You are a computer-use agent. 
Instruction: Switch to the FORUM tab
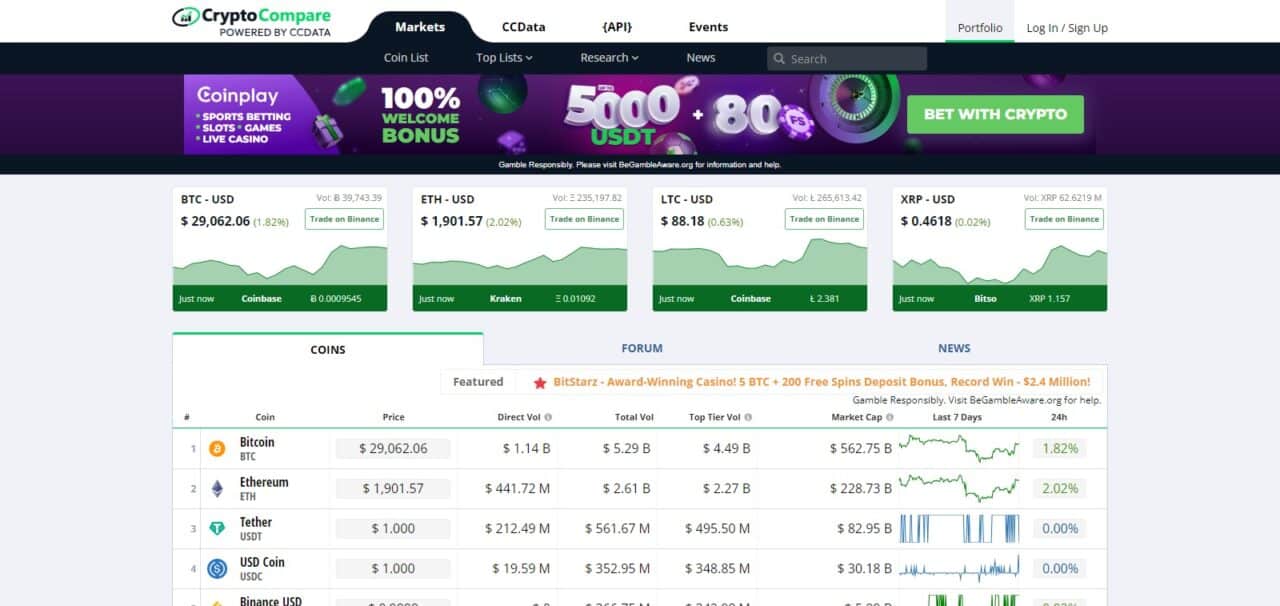coord(642,348)
